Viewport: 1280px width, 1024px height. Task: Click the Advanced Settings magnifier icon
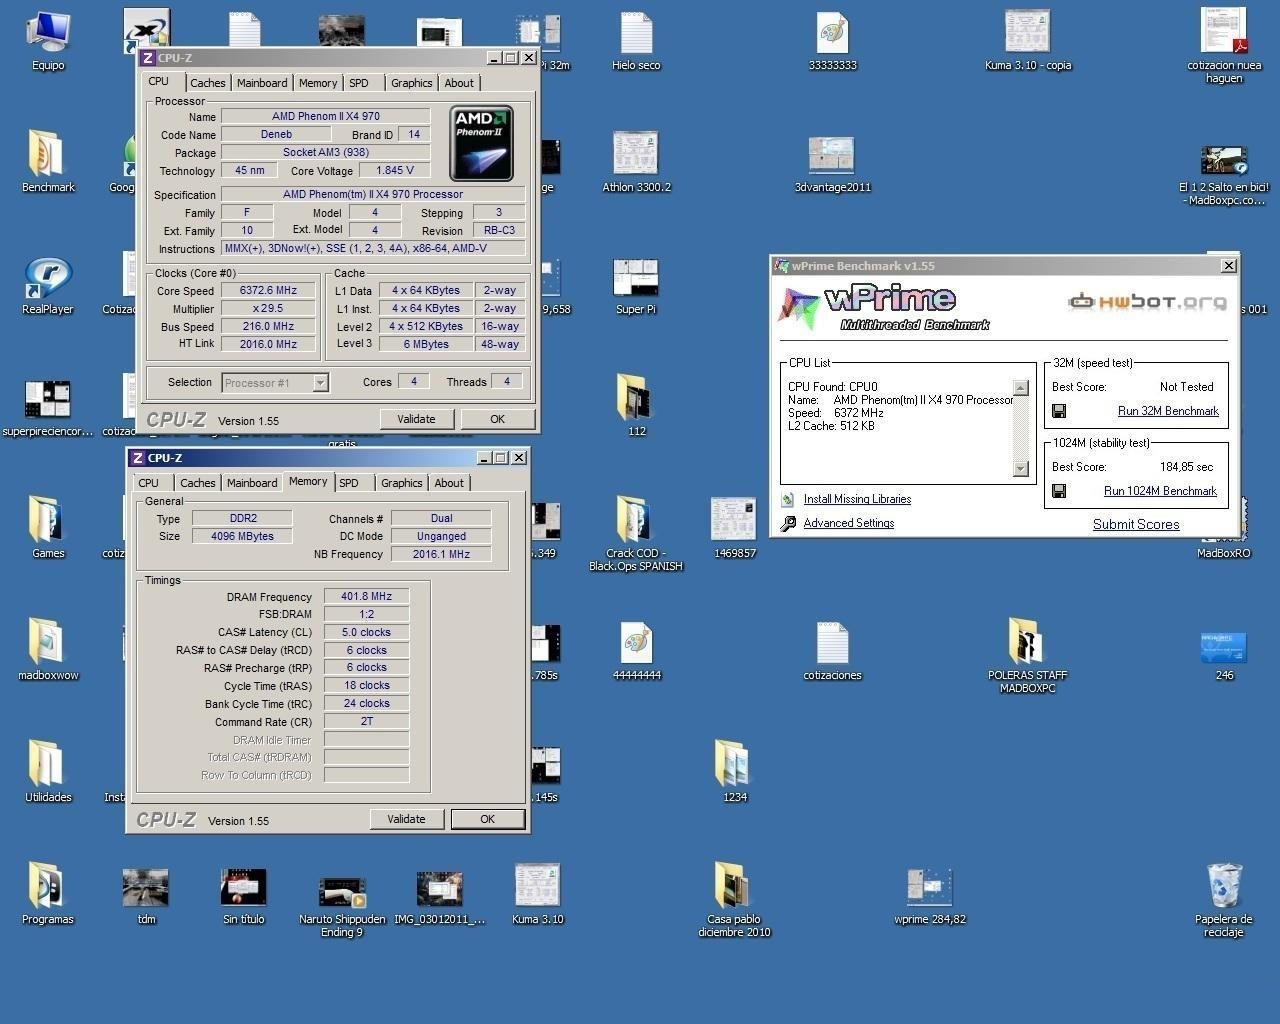[788, 523]
